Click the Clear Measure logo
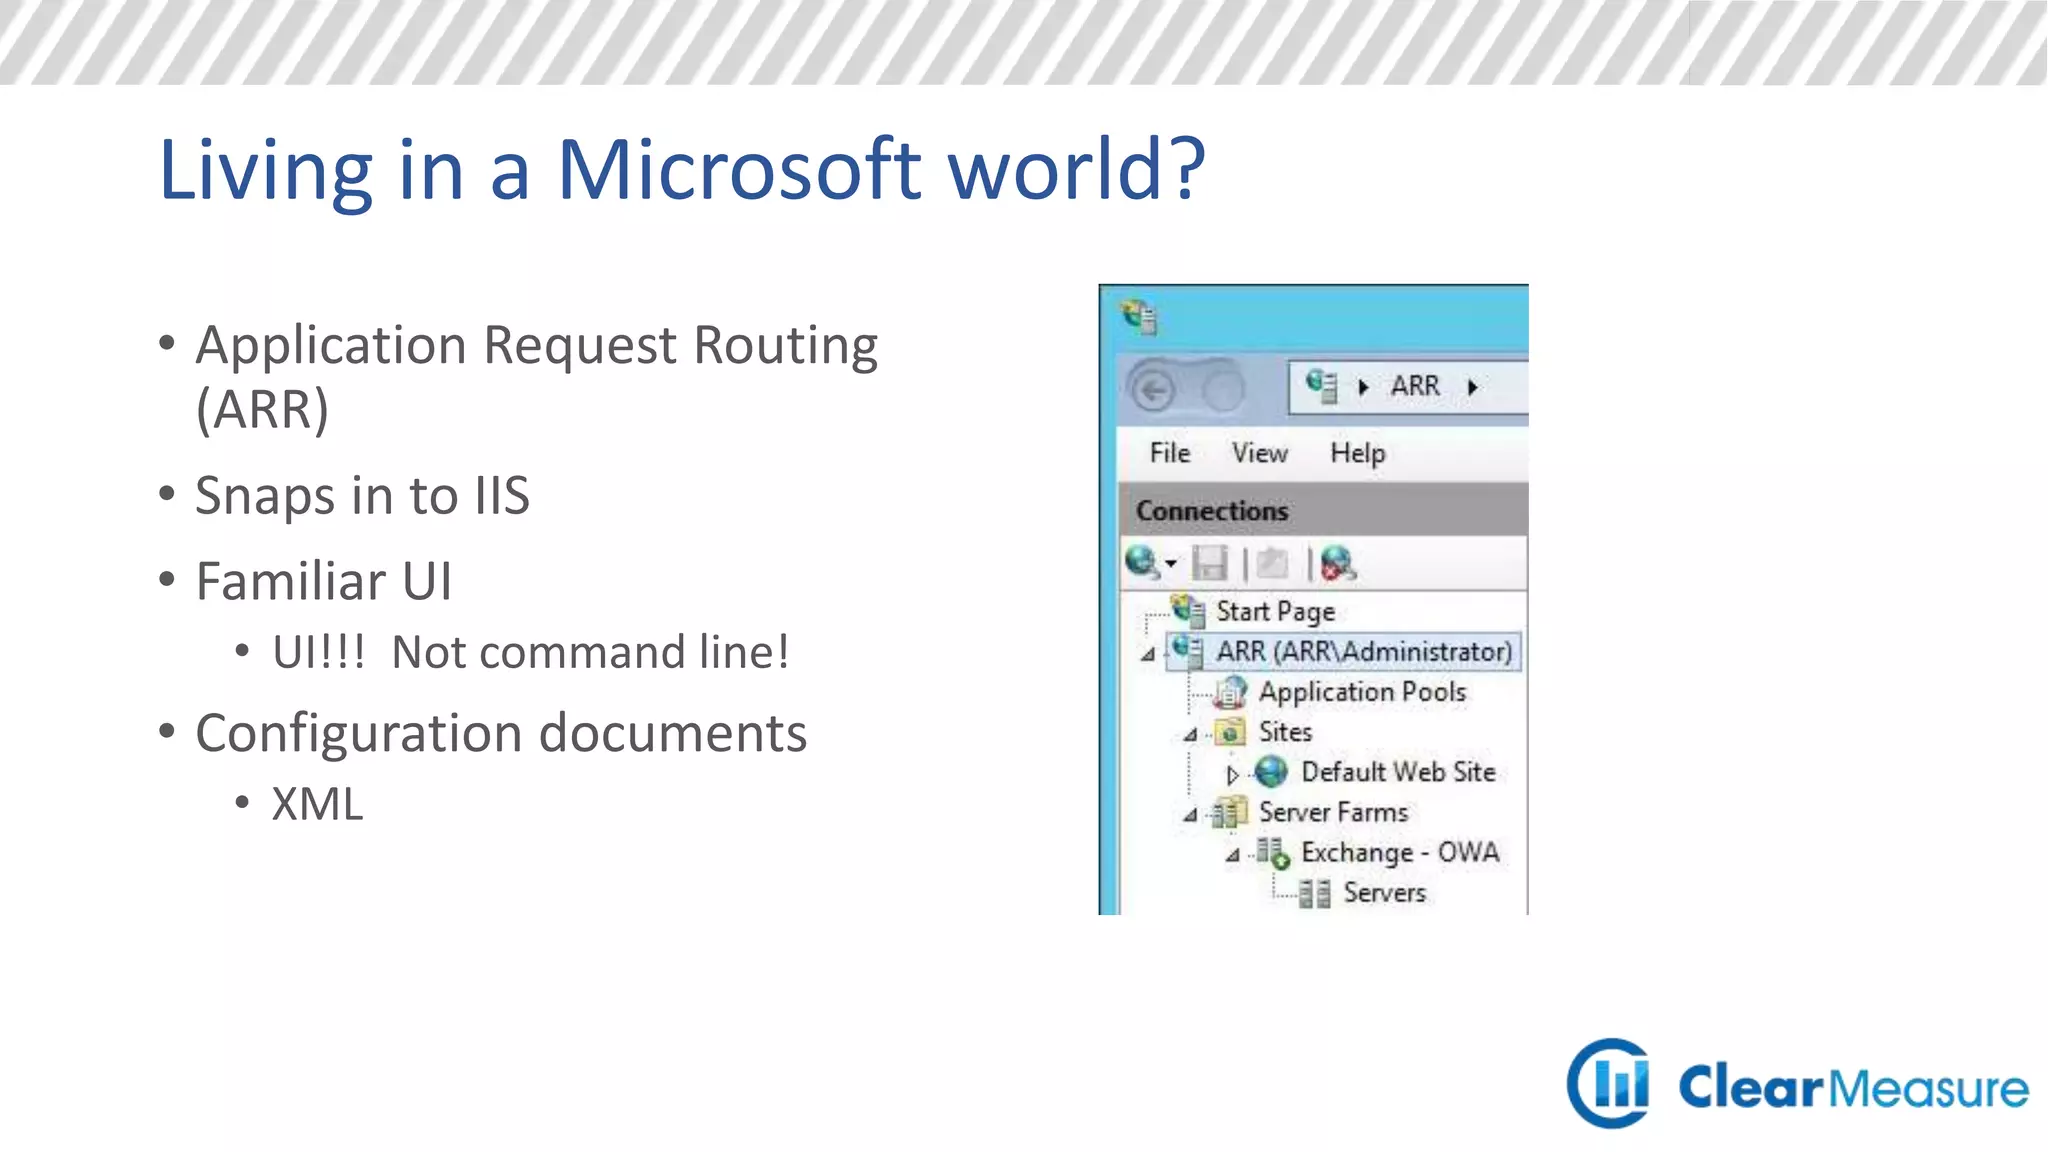The width and height of the screenshot is (2048, 1152). click(1797, 1084)
